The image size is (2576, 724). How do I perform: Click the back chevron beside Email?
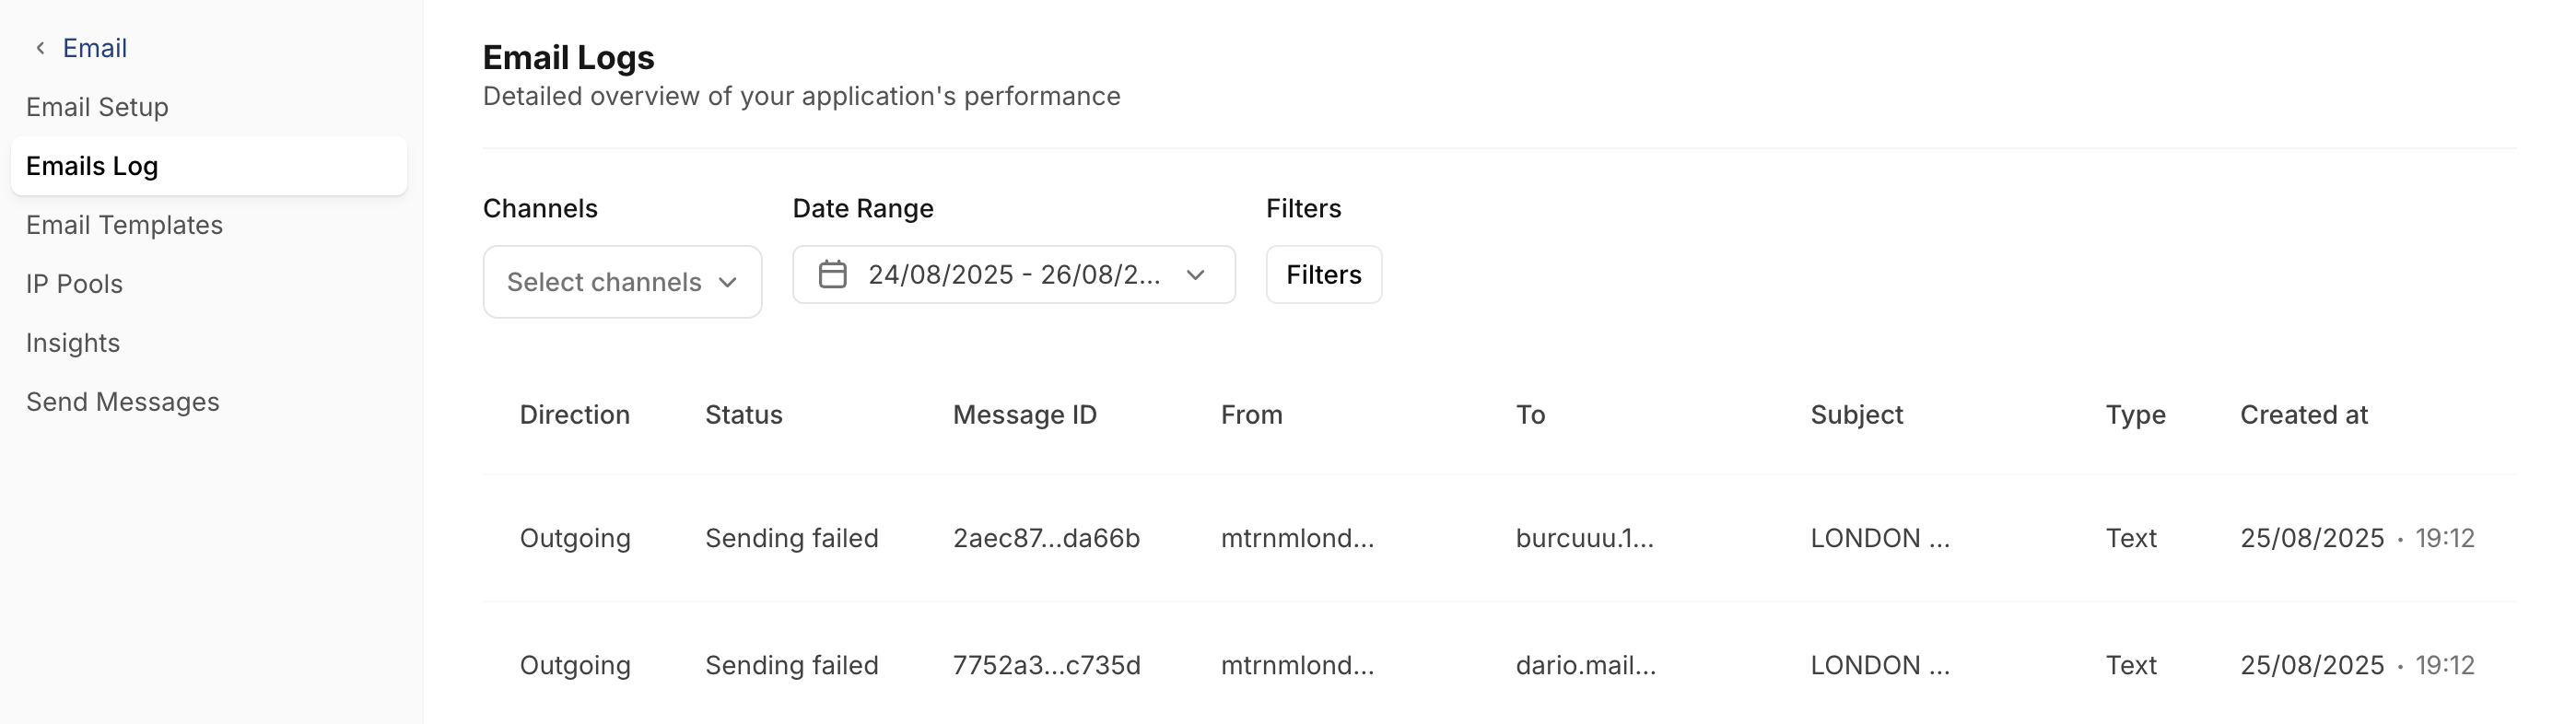tap(40, 48)
